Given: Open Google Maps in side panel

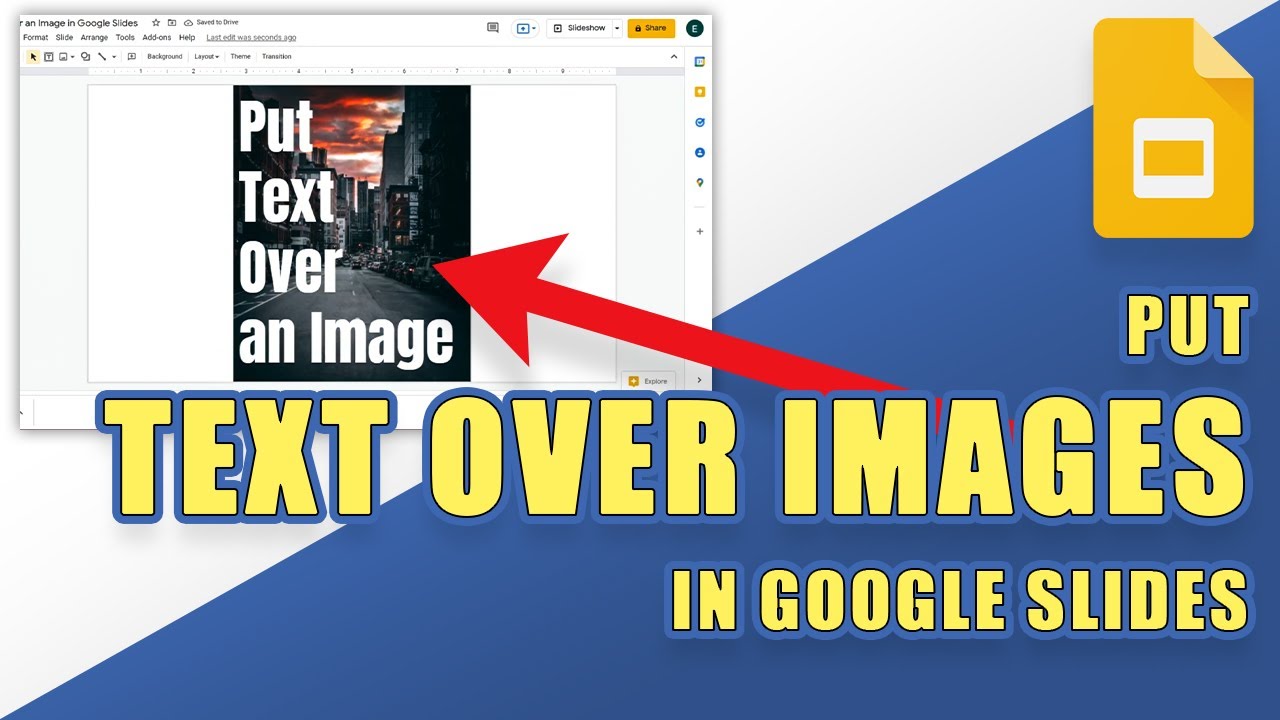Looking at the screenshot, I should pyautogui.click(x=700, y=183).
